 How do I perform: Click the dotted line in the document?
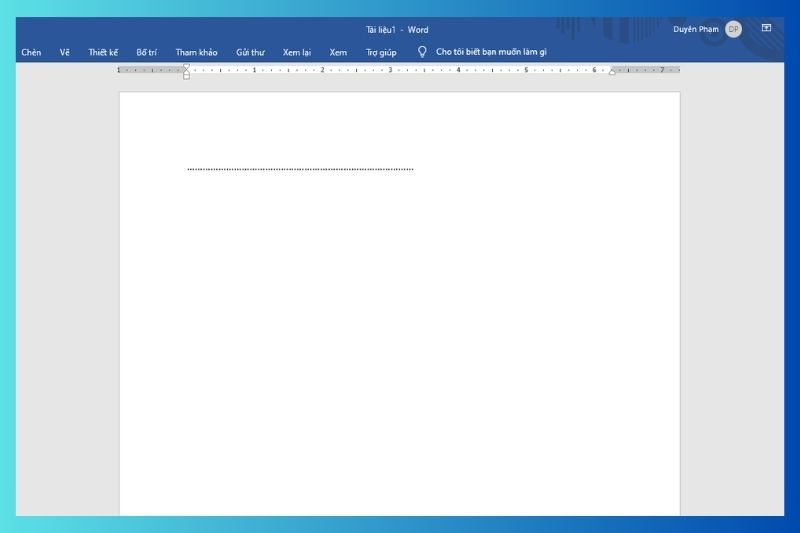click(x=301, y=169)
